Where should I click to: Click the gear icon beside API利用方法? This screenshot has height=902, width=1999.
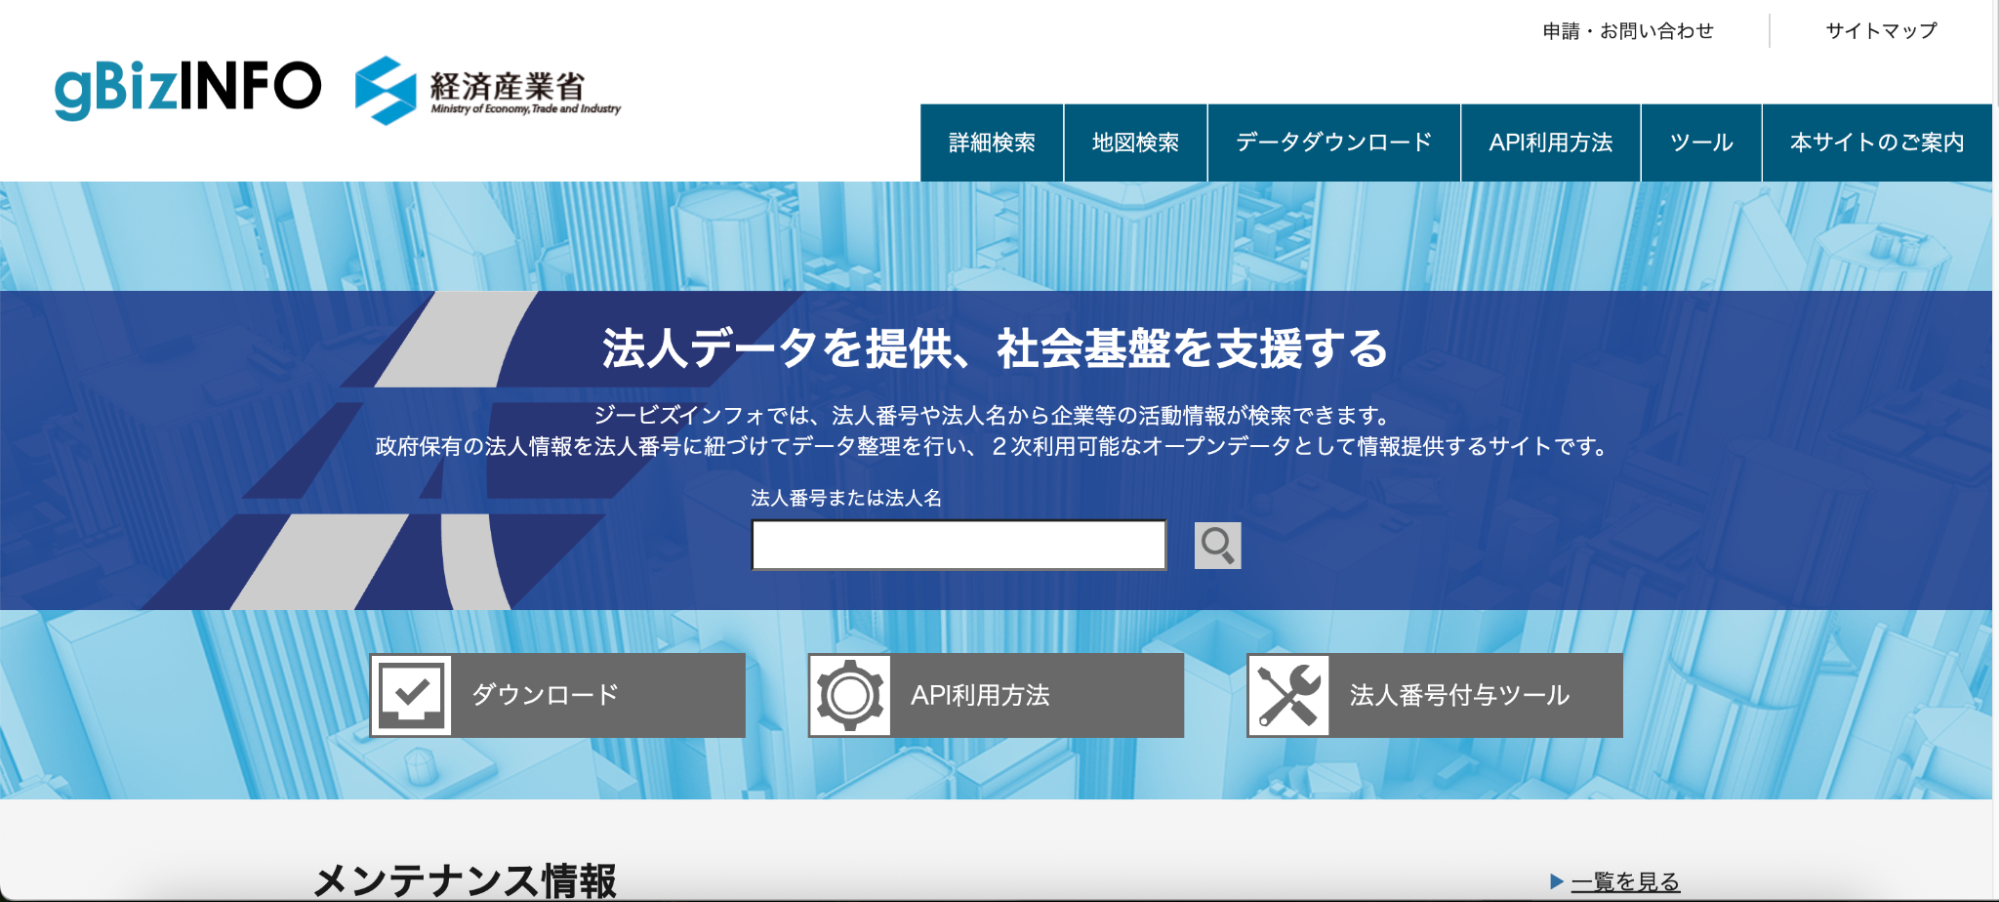click(x=851, y=695)
